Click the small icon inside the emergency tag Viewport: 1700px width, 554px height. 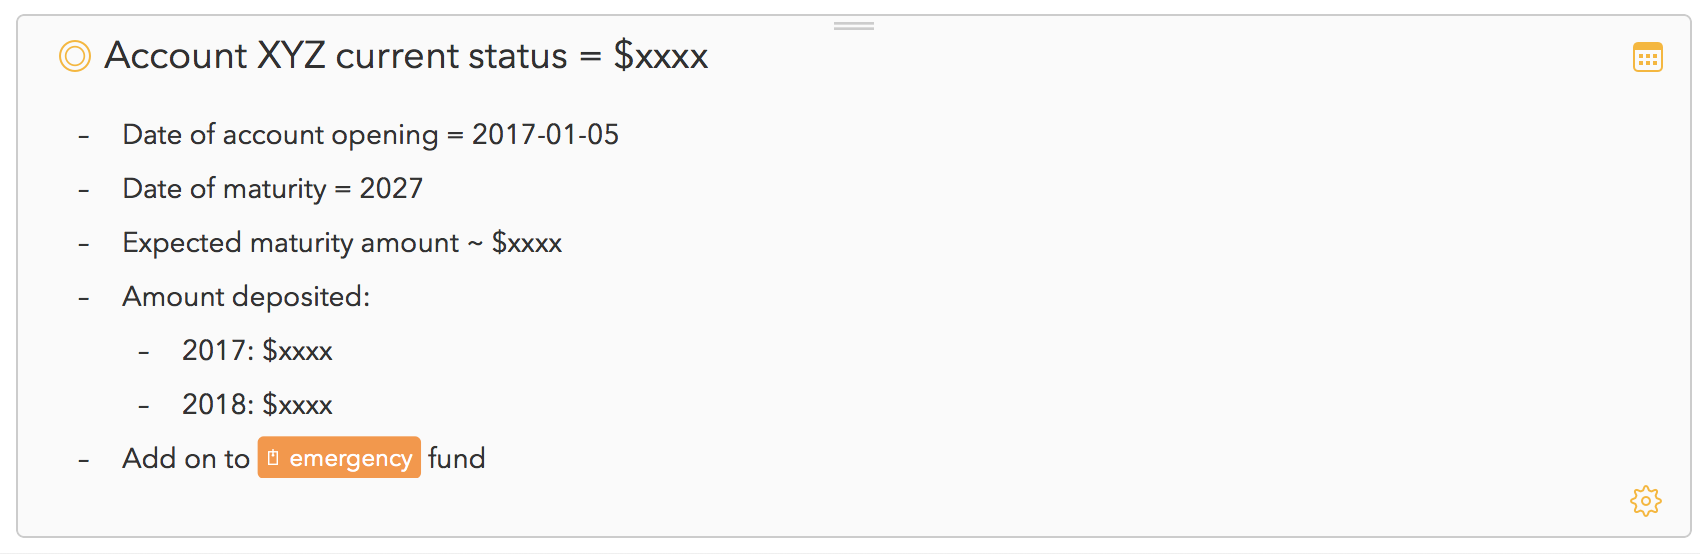[x=273, y=458]
